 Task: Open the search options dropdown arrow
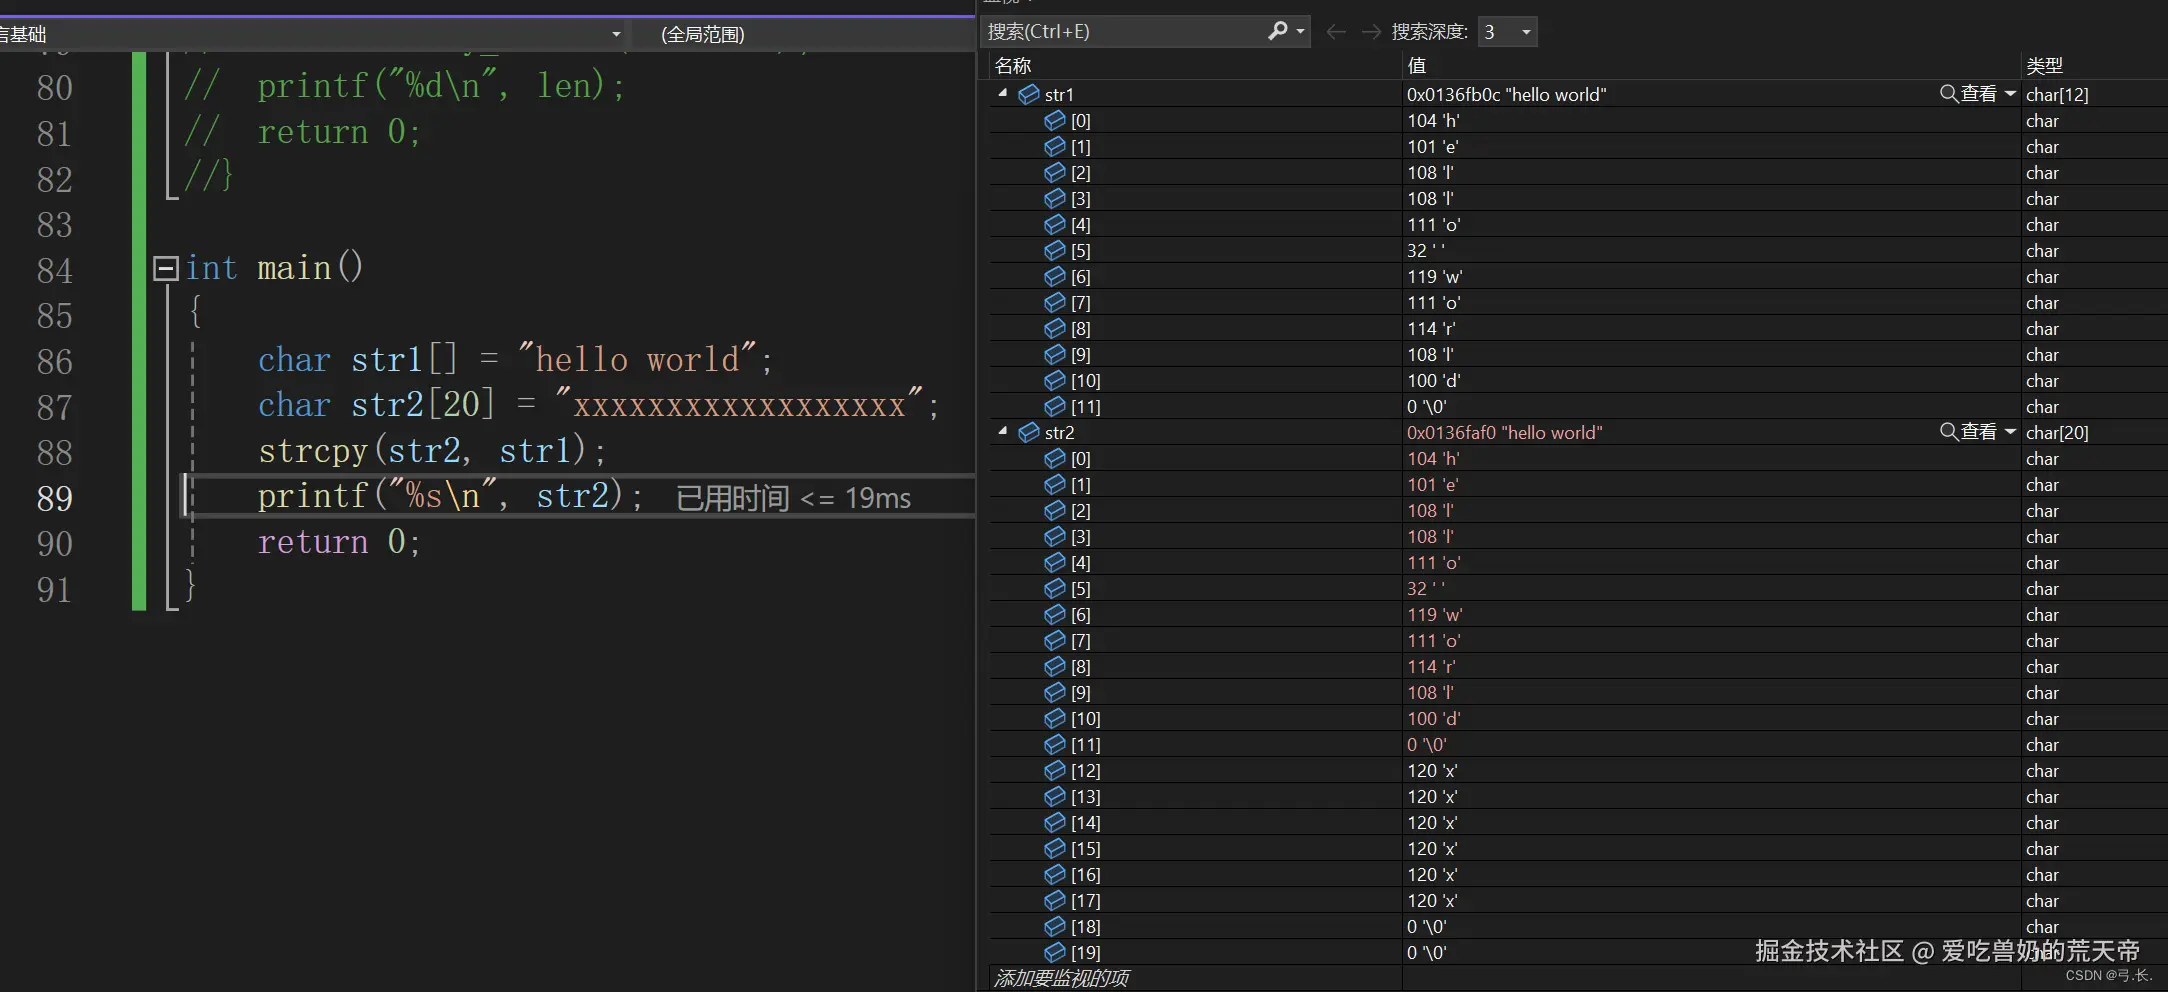[1300, 31]
